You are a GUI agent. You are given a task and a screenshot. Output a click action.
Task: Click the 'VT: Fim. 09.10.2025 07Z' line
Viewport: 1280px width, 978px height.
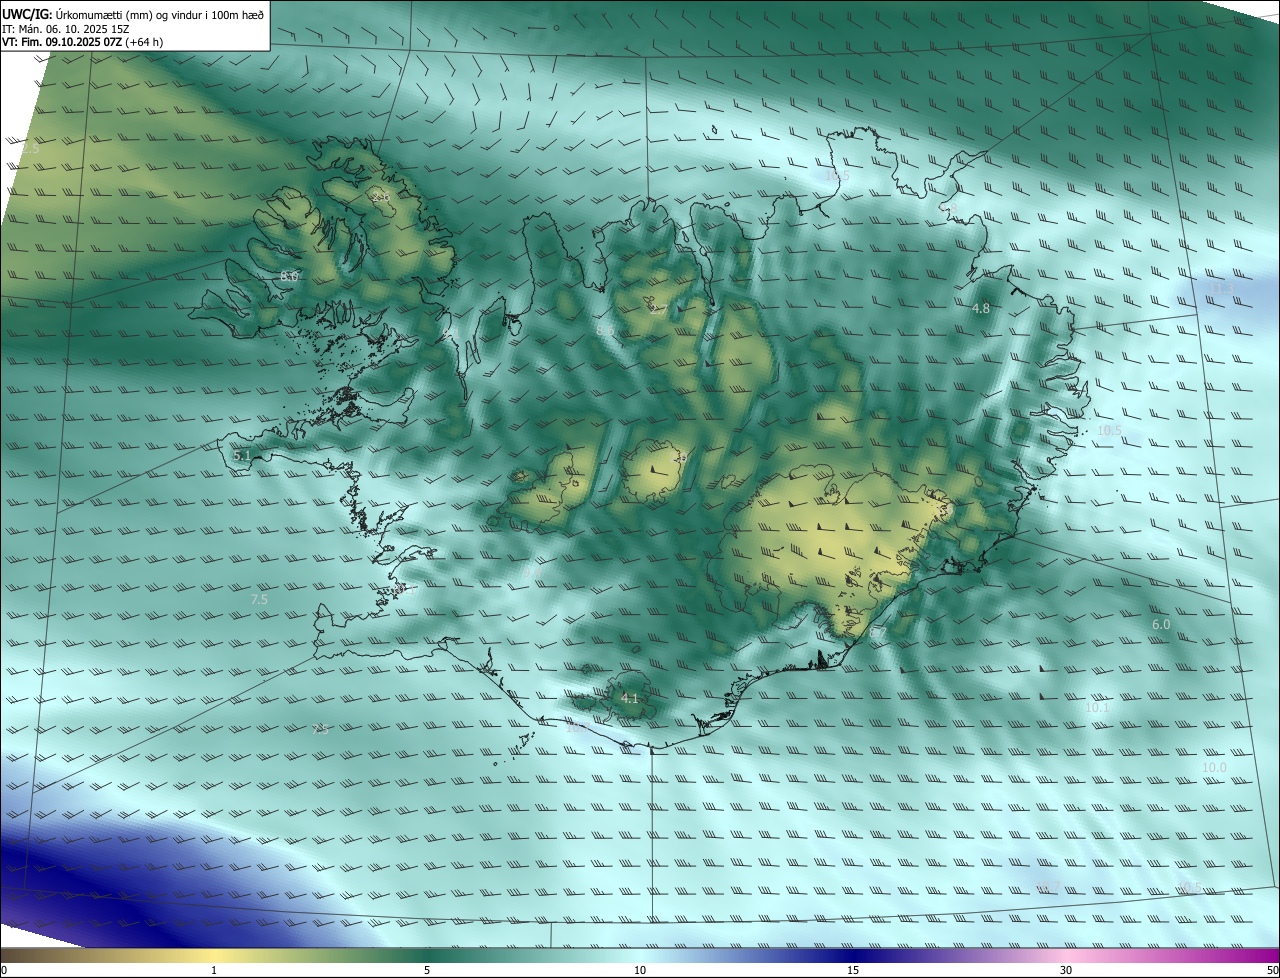point(62,42)
